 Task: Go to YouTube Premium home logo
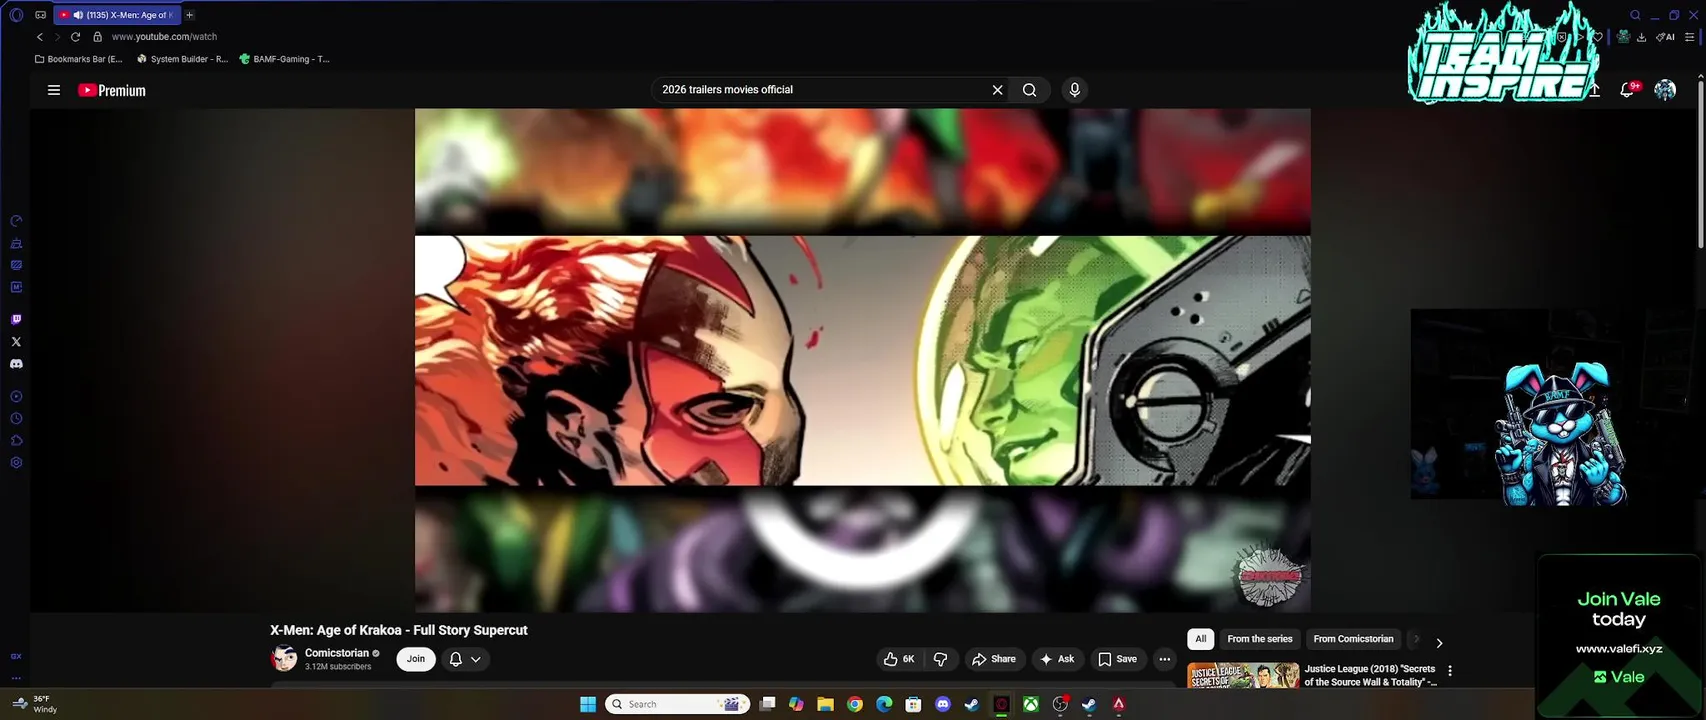(x=112, y=90)
